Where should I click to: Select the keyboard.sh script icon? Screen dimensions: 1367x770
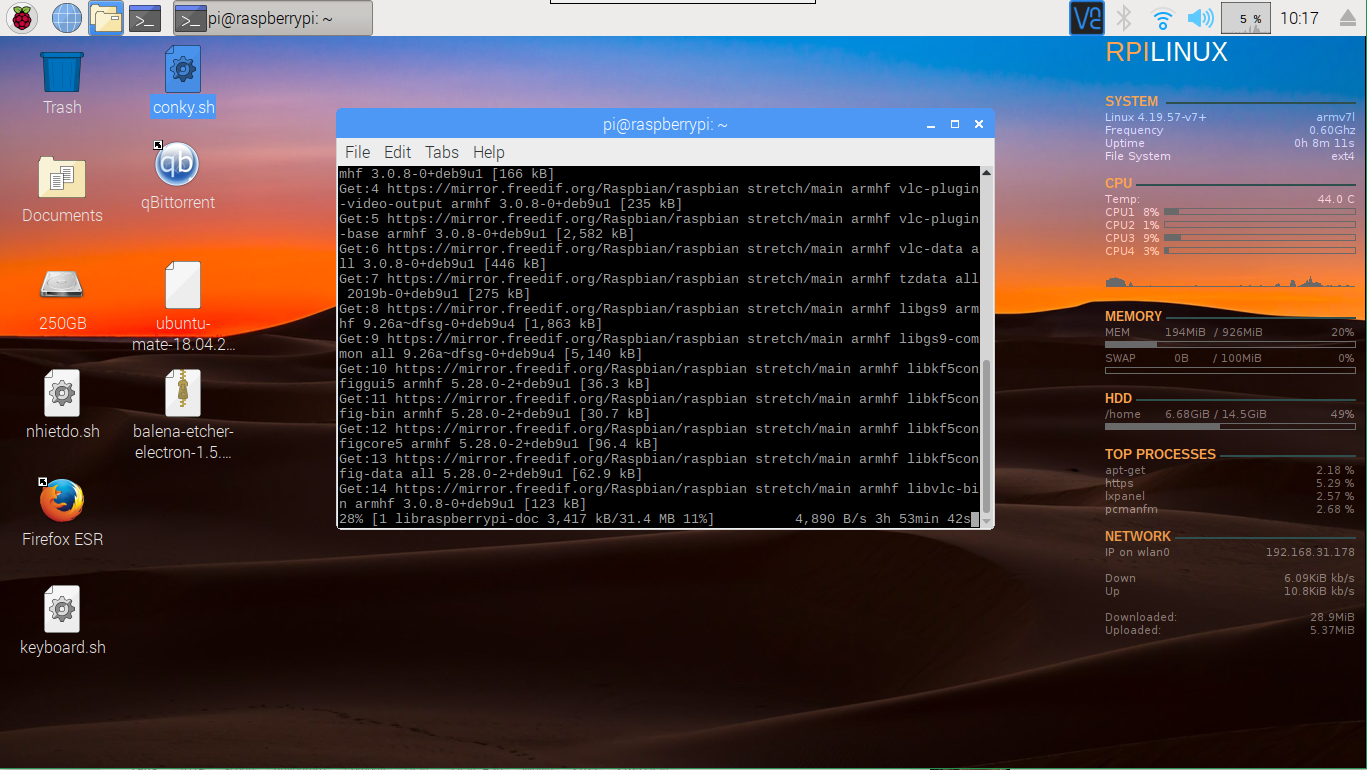(62, 621)
